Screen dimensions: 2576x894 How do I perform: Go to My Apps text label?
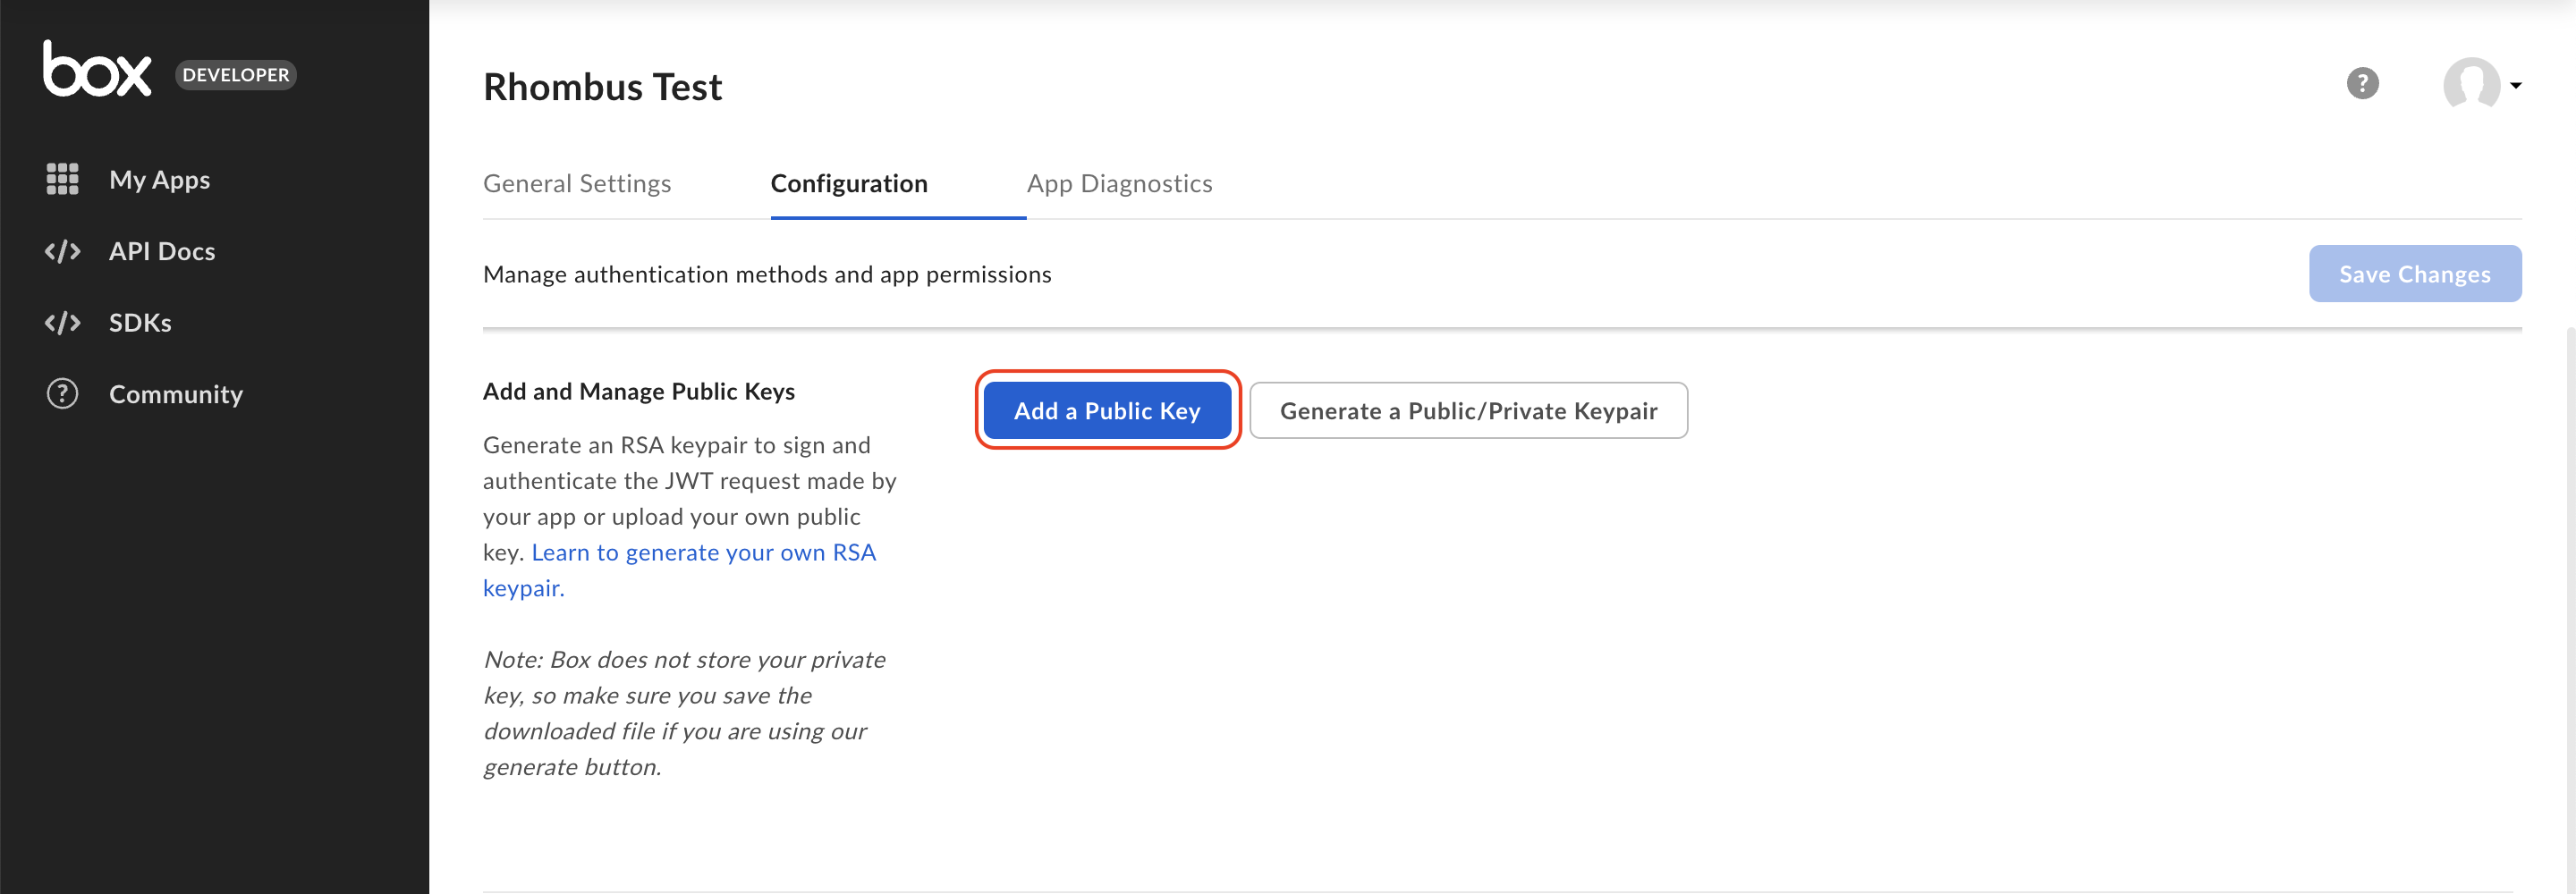tap(159, 180)
